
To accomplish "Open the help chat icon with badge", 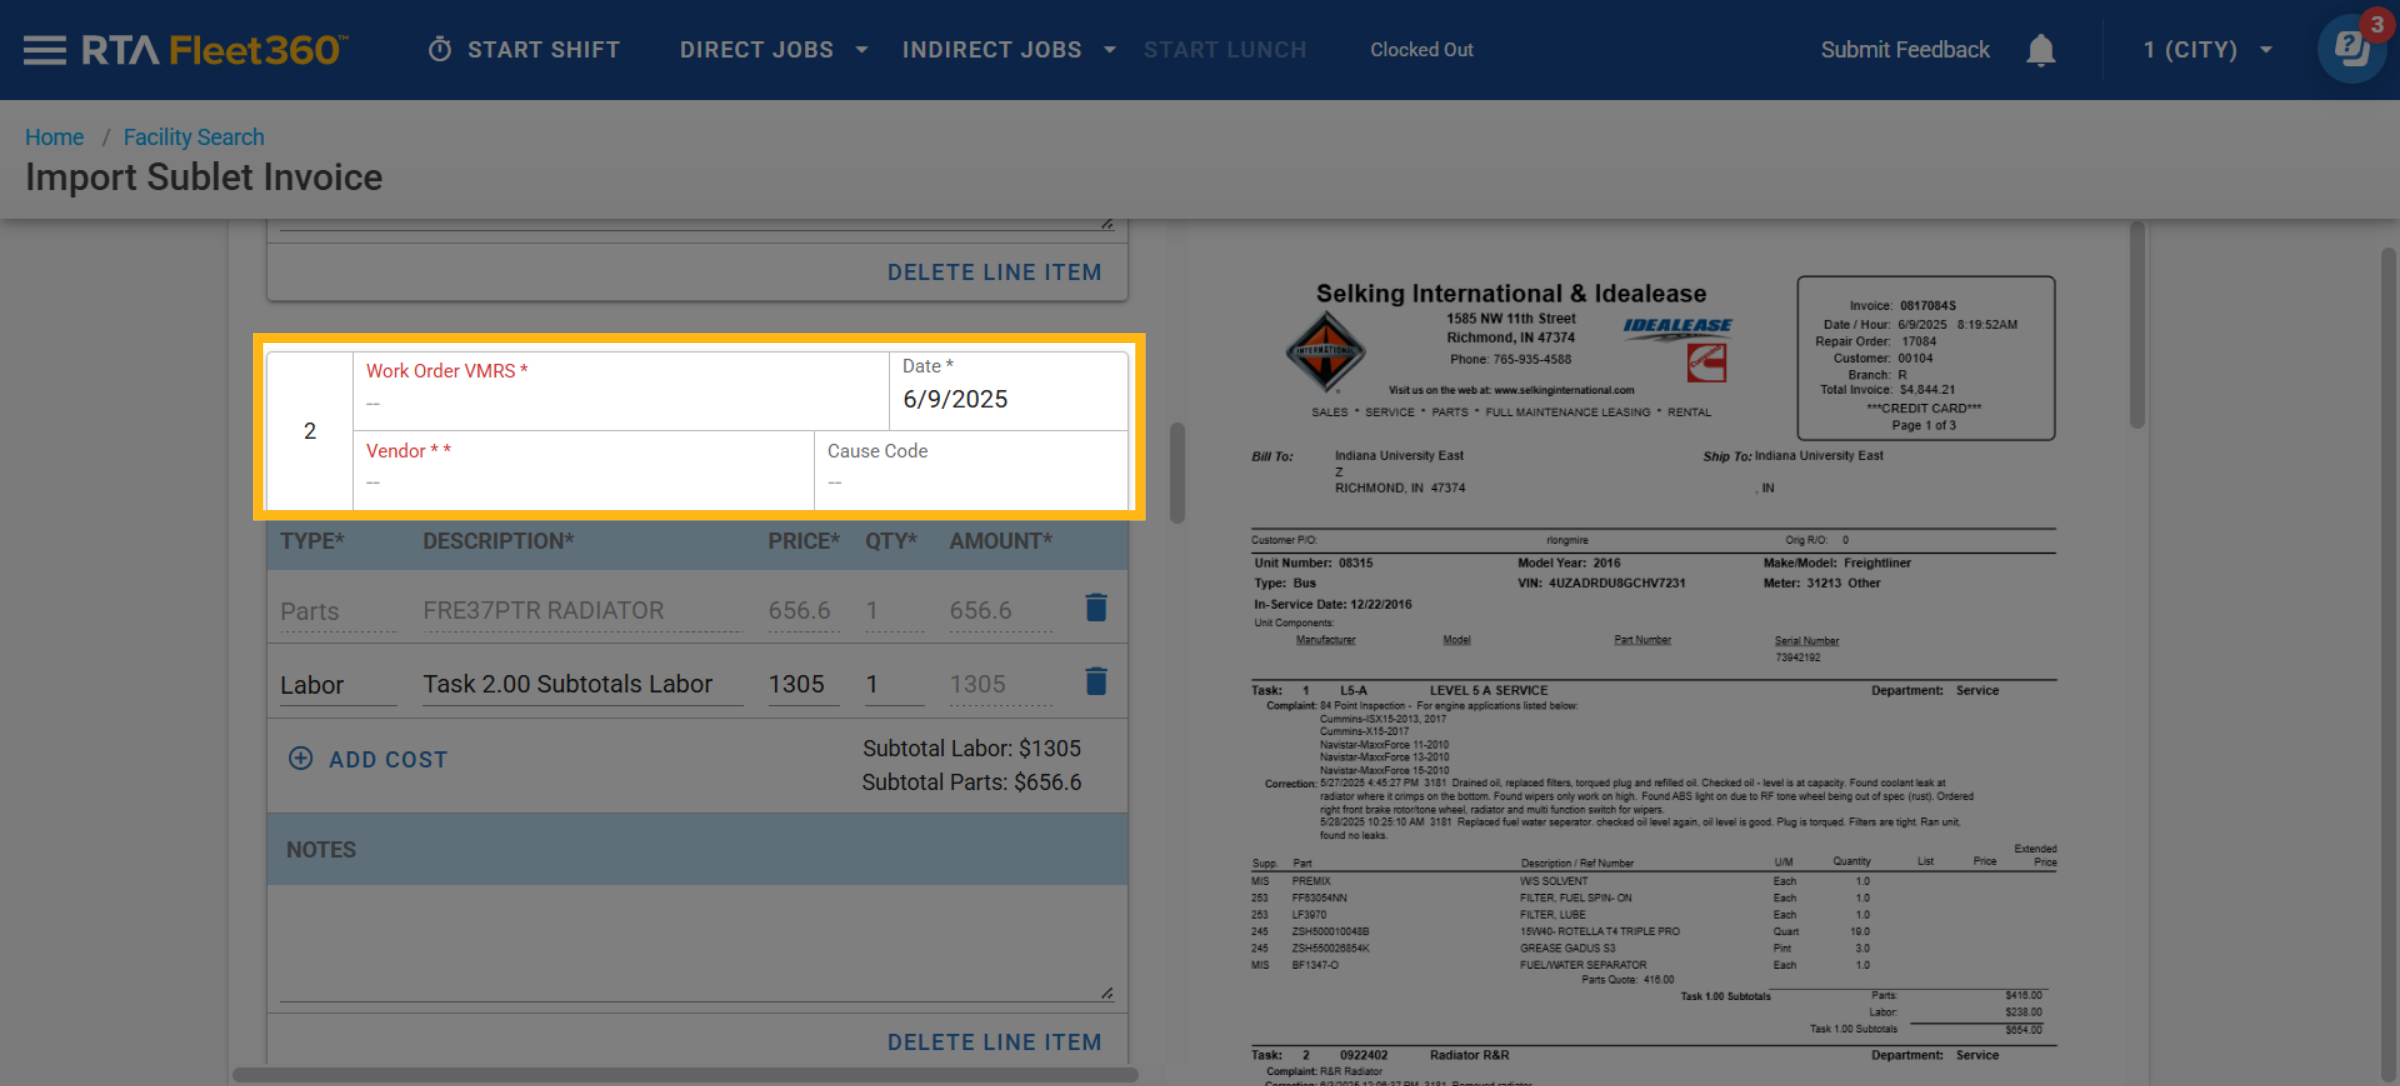I will point(2351,48).
